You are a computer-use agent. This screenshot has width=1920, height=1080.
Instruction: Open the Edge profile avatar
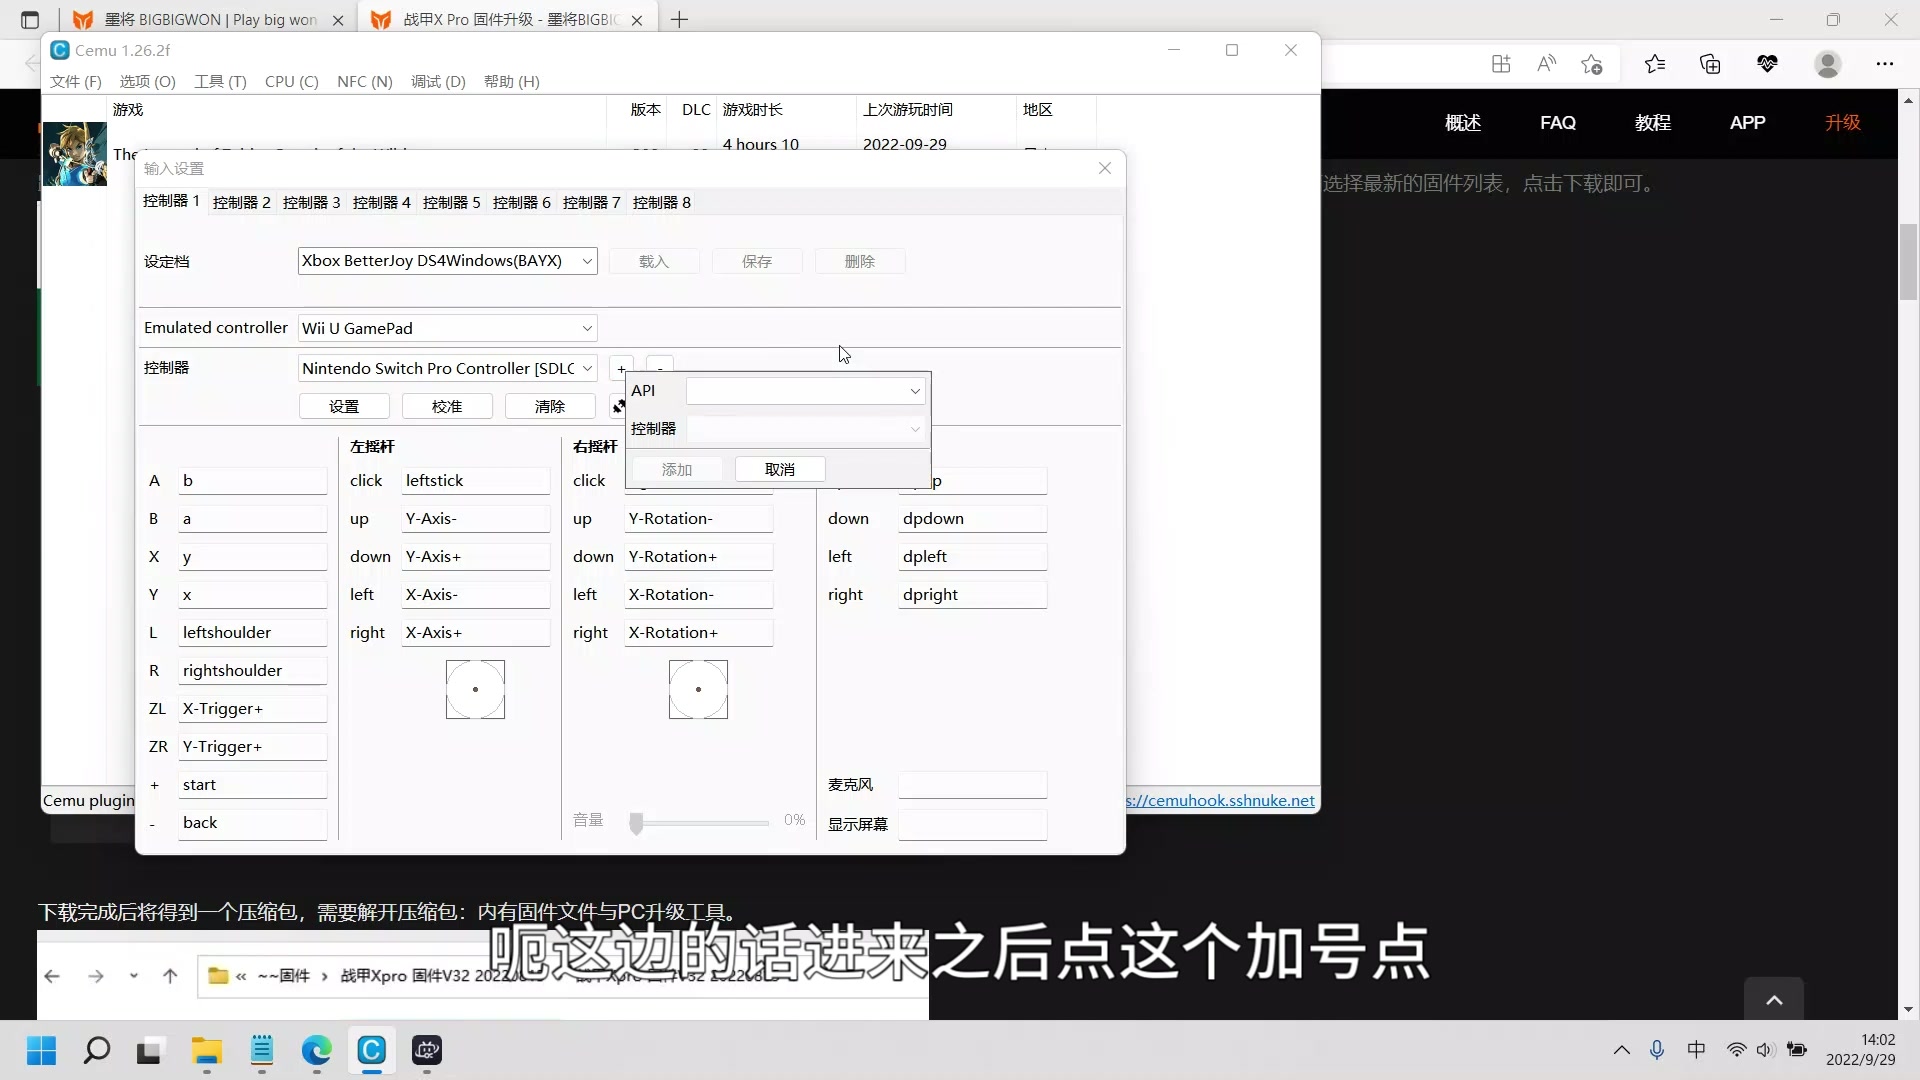point(1828,64)
